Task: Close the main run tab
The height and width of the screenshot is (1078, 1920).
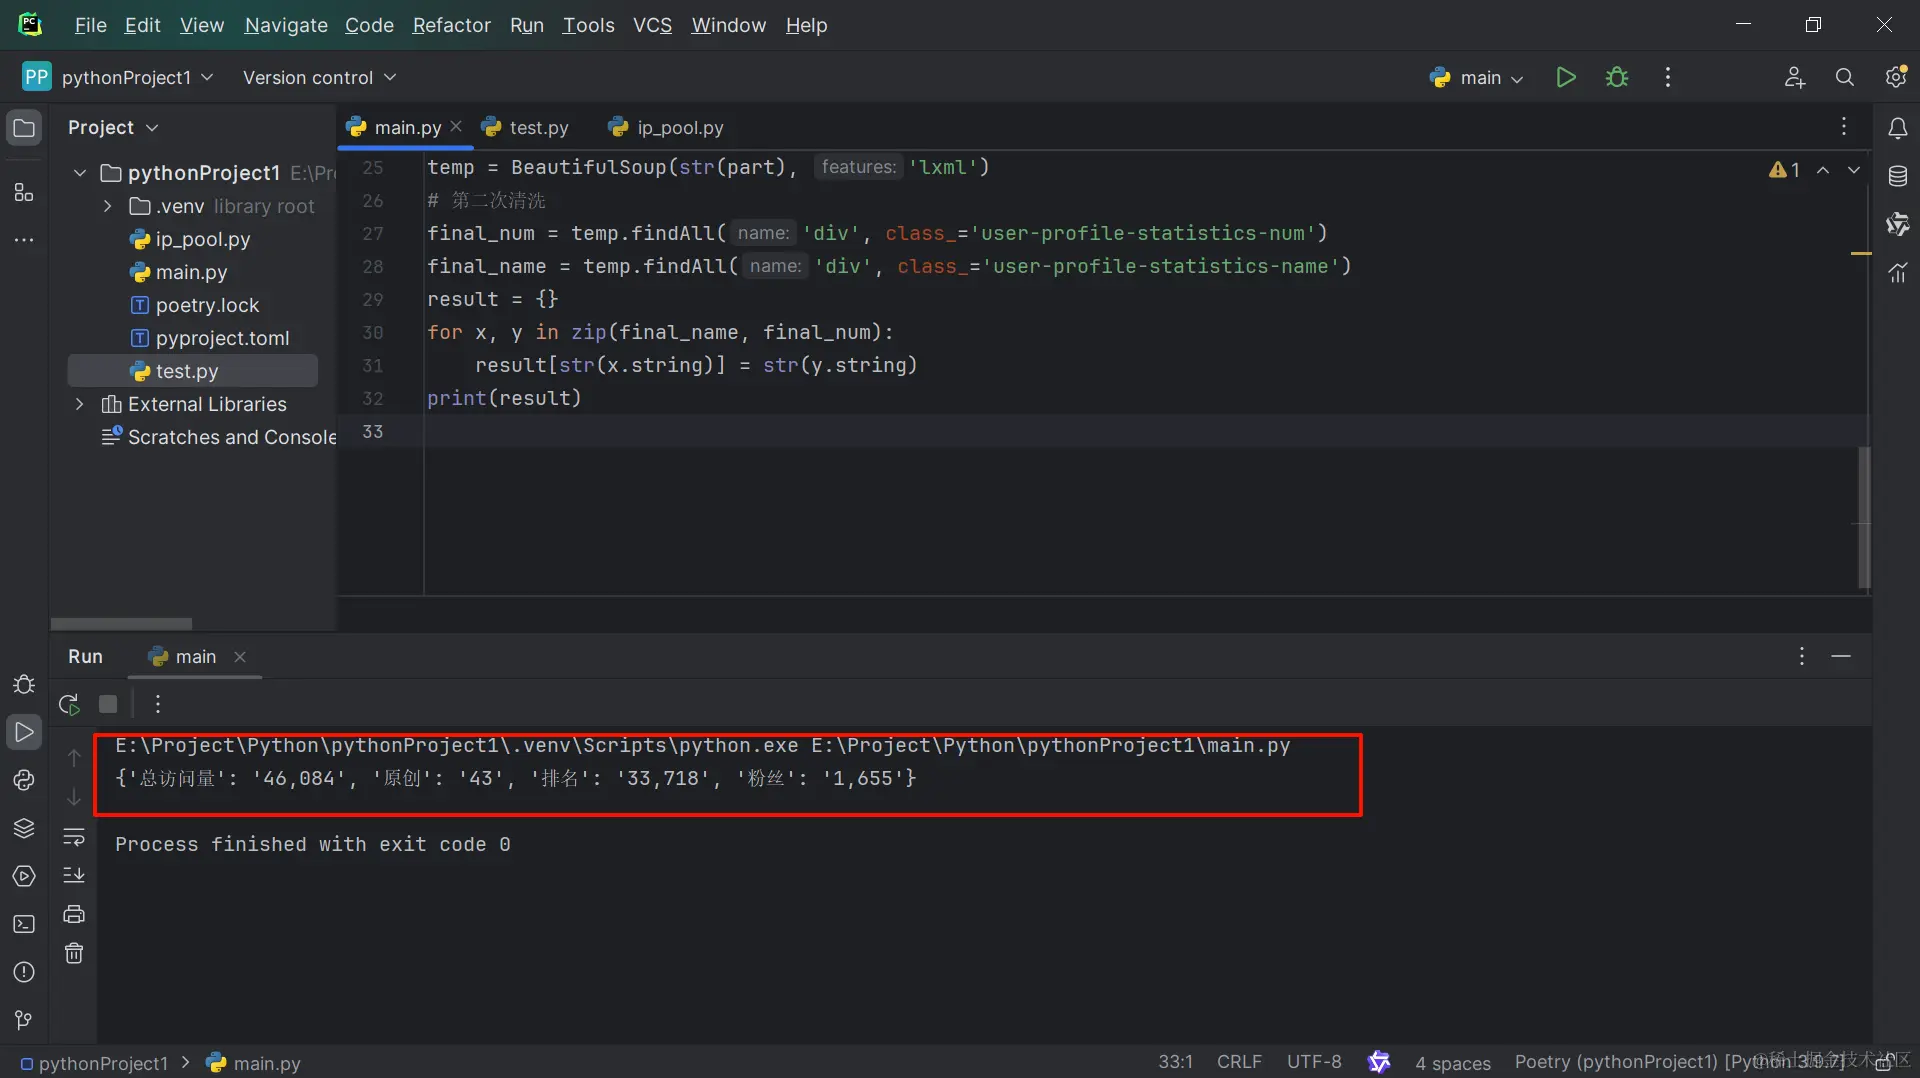Action: tap(240, 657)
